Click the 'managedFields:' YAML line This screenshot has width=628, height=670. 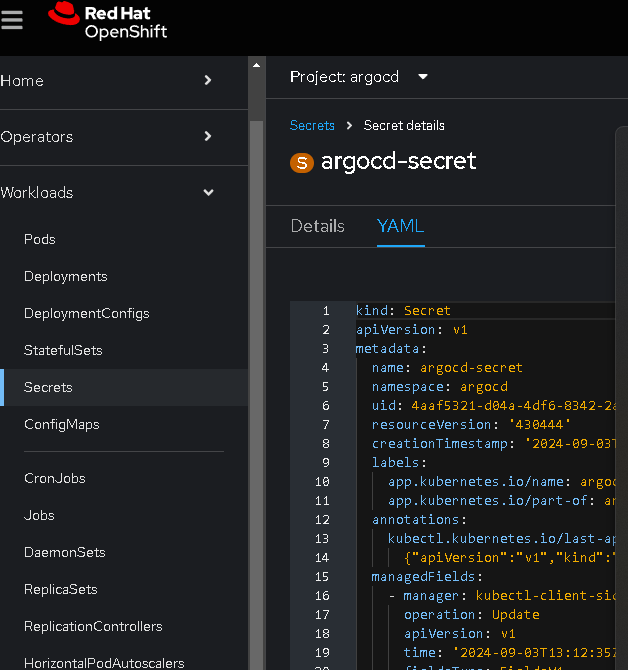click(x=427, y=576)
